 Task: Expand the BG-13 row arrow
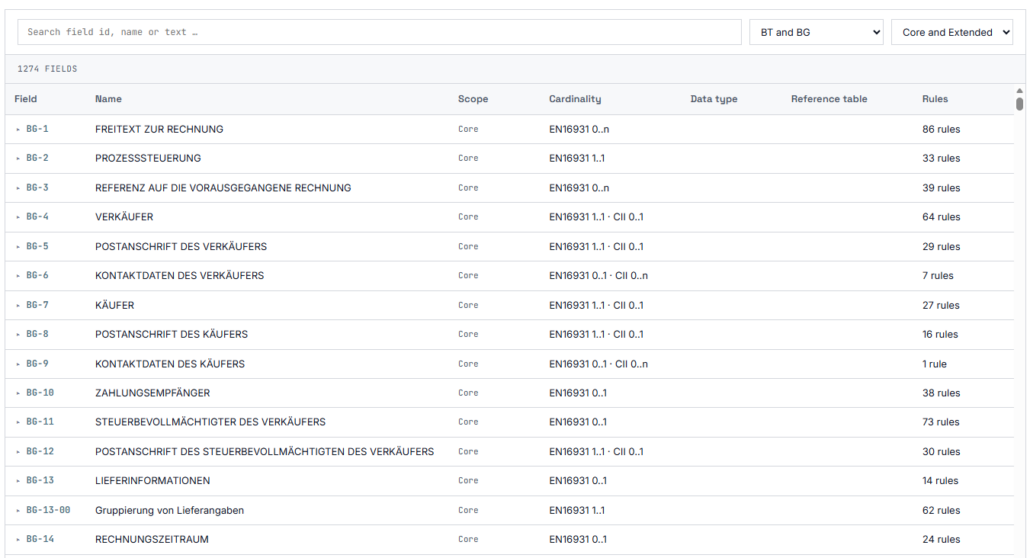point(18,480)
